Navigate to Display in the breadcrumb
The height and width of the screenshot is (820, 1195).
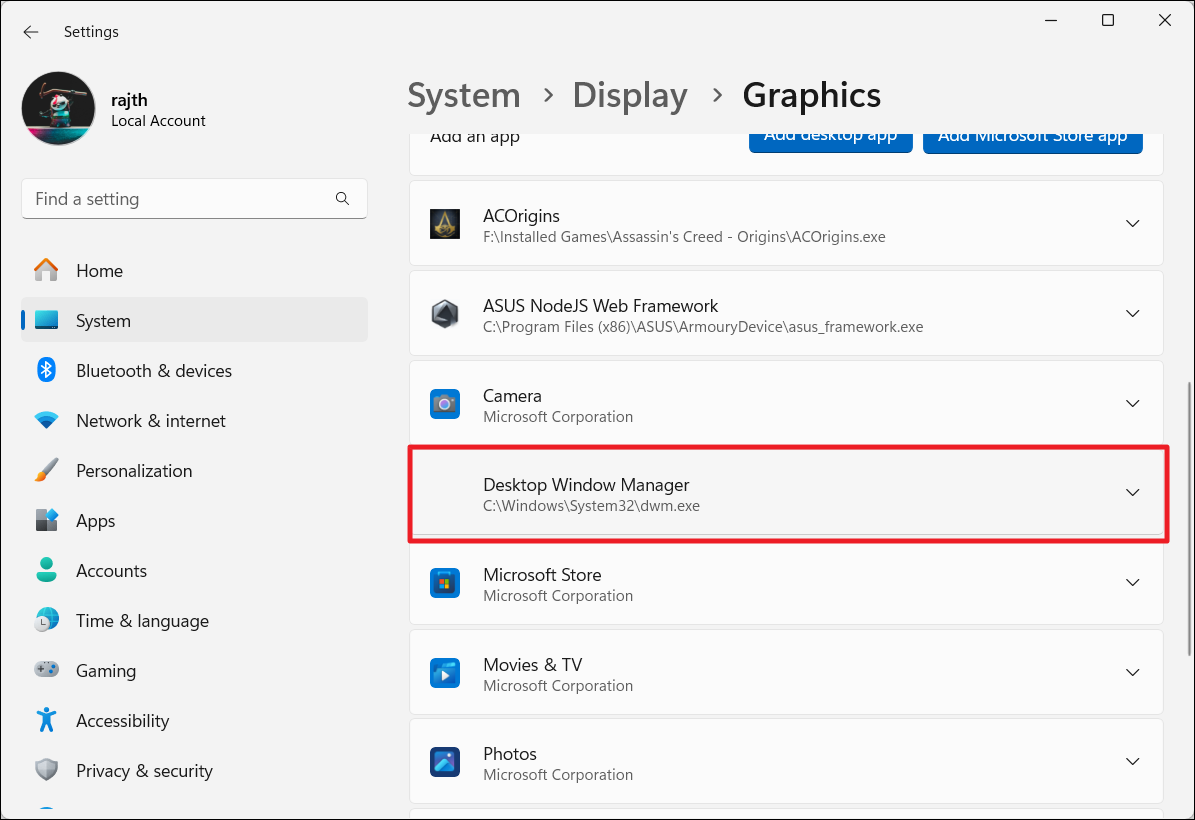pos(629,96)
